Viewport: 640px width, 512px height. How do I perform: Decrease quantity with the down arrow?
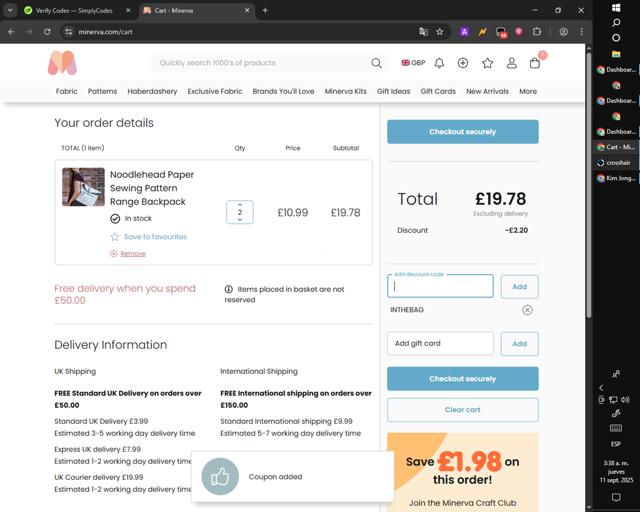[240, 220]
